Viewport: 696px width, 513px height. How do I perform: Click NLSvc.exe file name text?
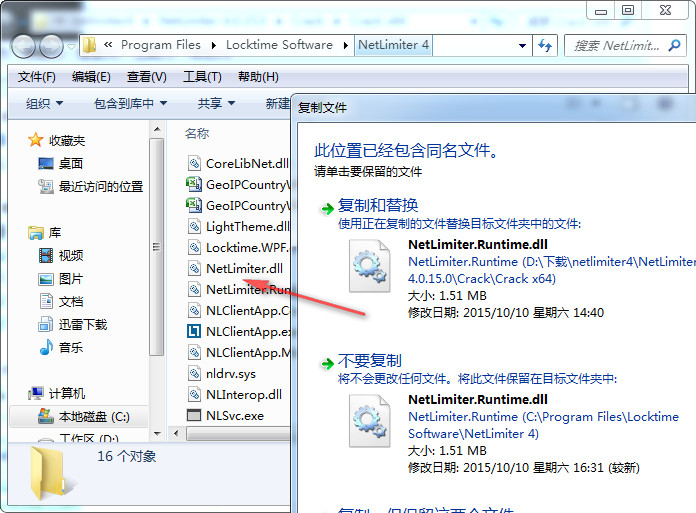pyautogui.click(x=235, y=416)
